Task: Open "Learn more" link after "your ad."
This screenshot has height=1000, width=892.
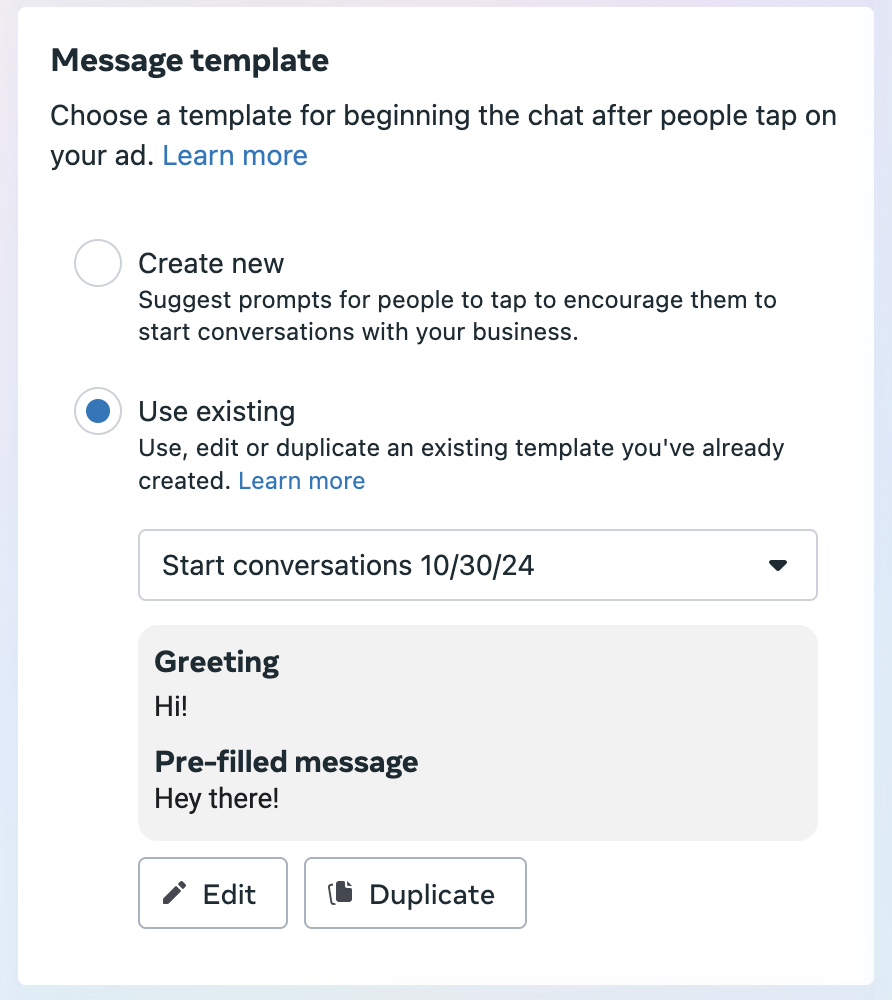Action: click(235, 156)
